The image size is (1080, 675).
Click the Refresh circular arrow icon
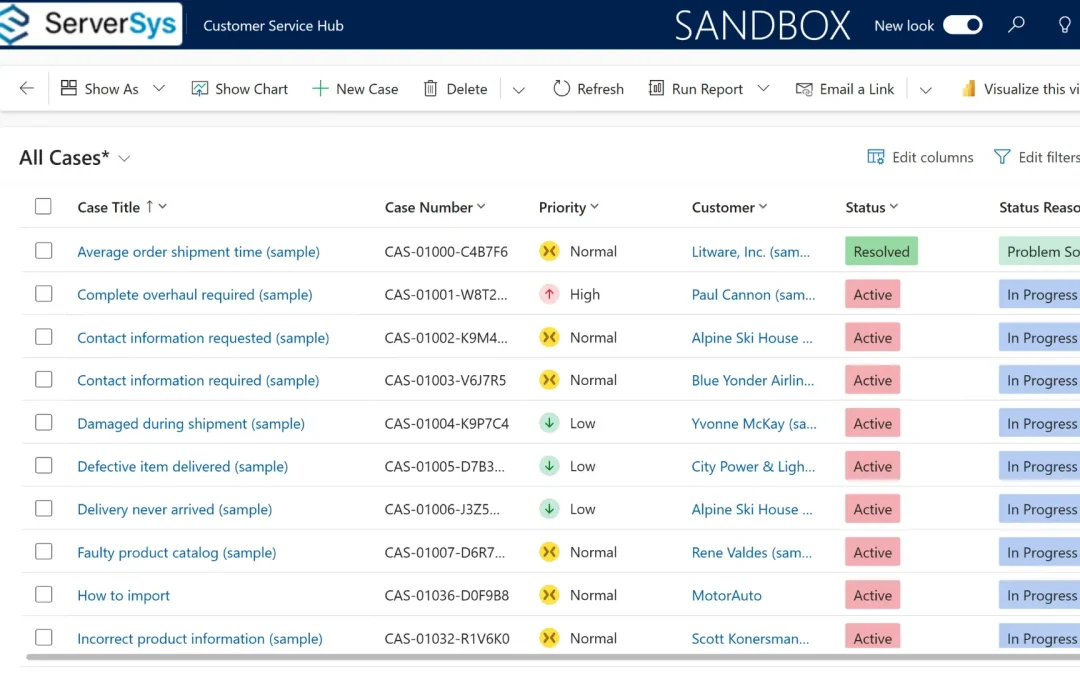pos(561,88)
